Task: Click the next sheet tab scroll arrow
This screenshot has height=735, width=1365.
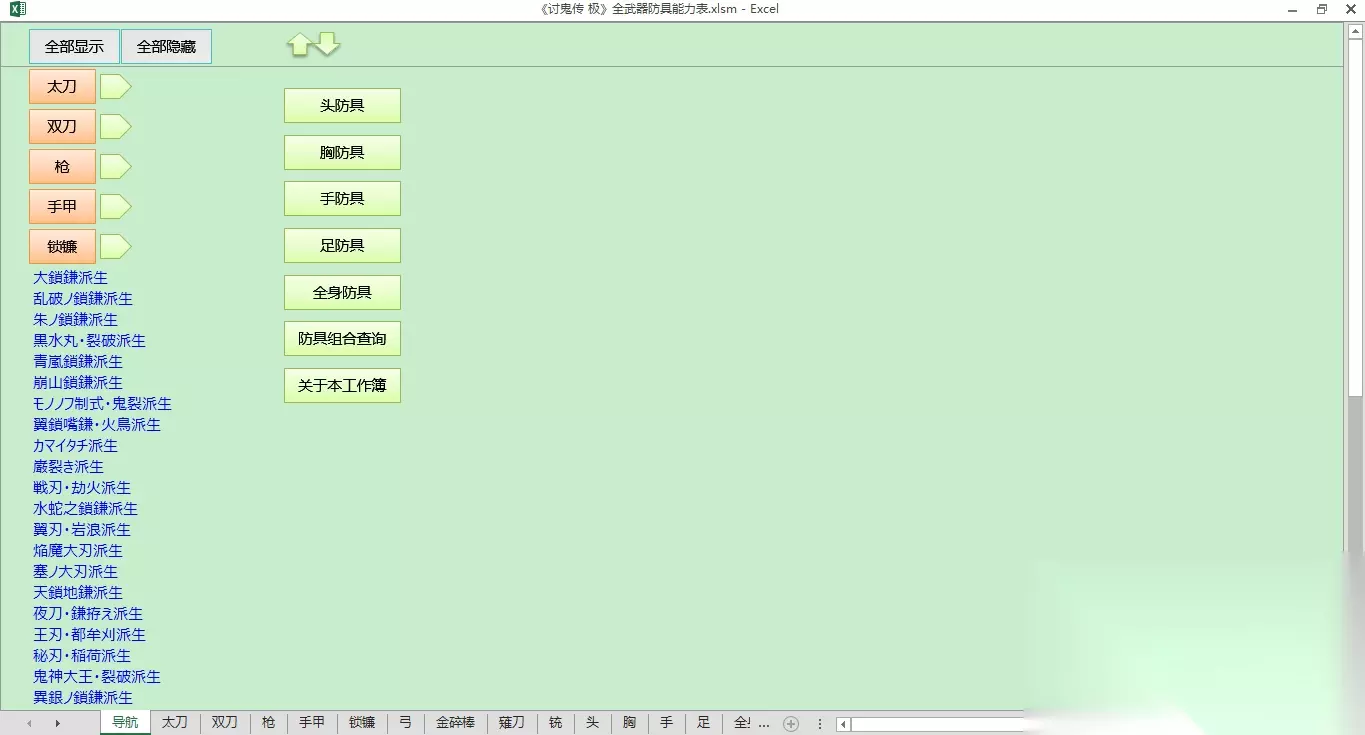Action: [x=58, y=723]
